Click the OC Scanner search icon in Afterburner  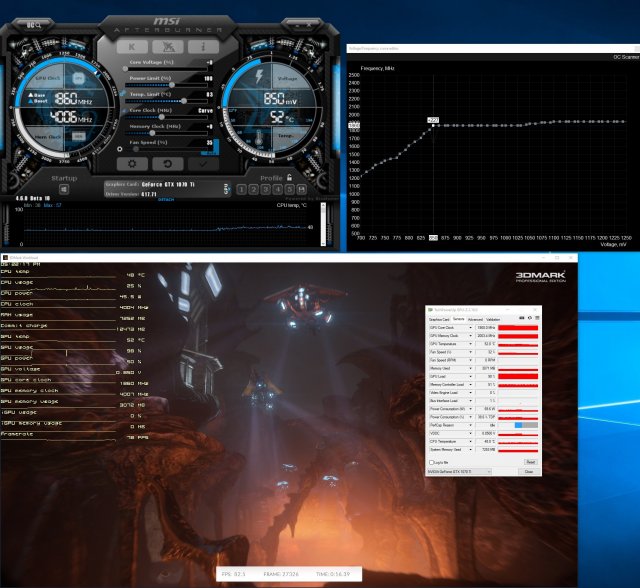[34, 25]
